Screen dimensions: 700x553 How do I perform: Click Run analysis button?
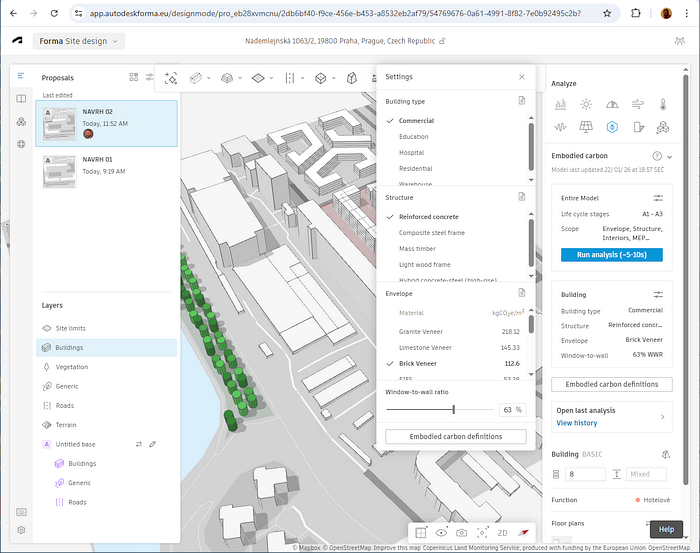coord(612,255)
